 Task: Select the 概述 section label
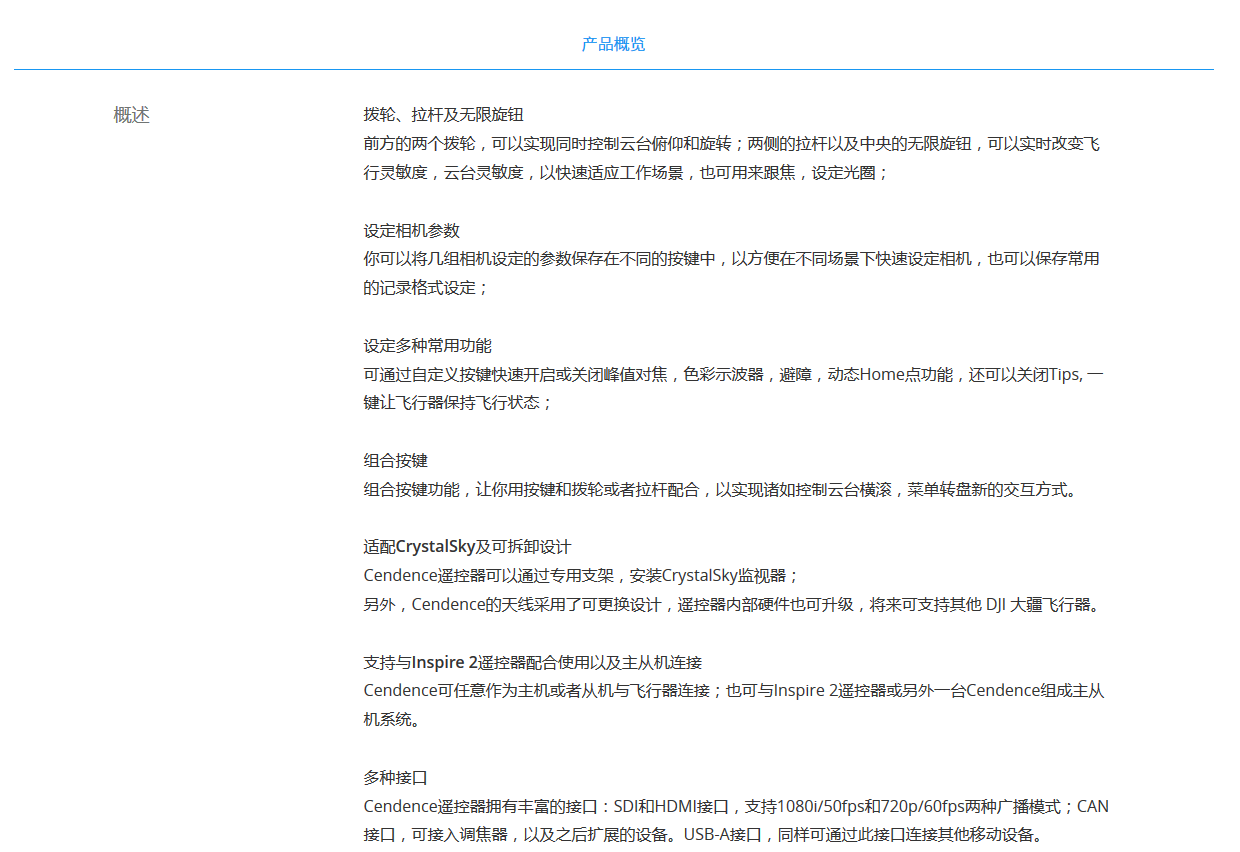[x=132, y=115]
